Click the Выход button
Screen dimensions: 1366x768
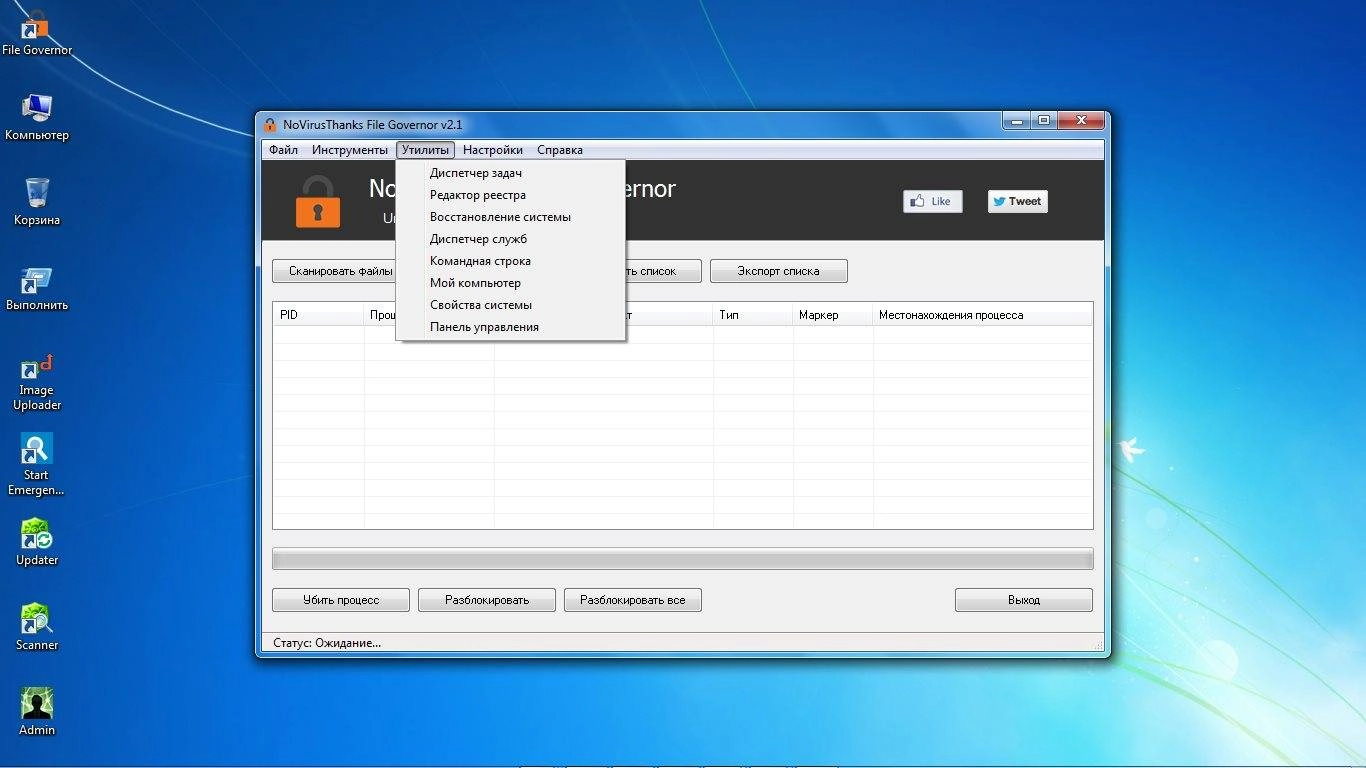point(1024,600)
